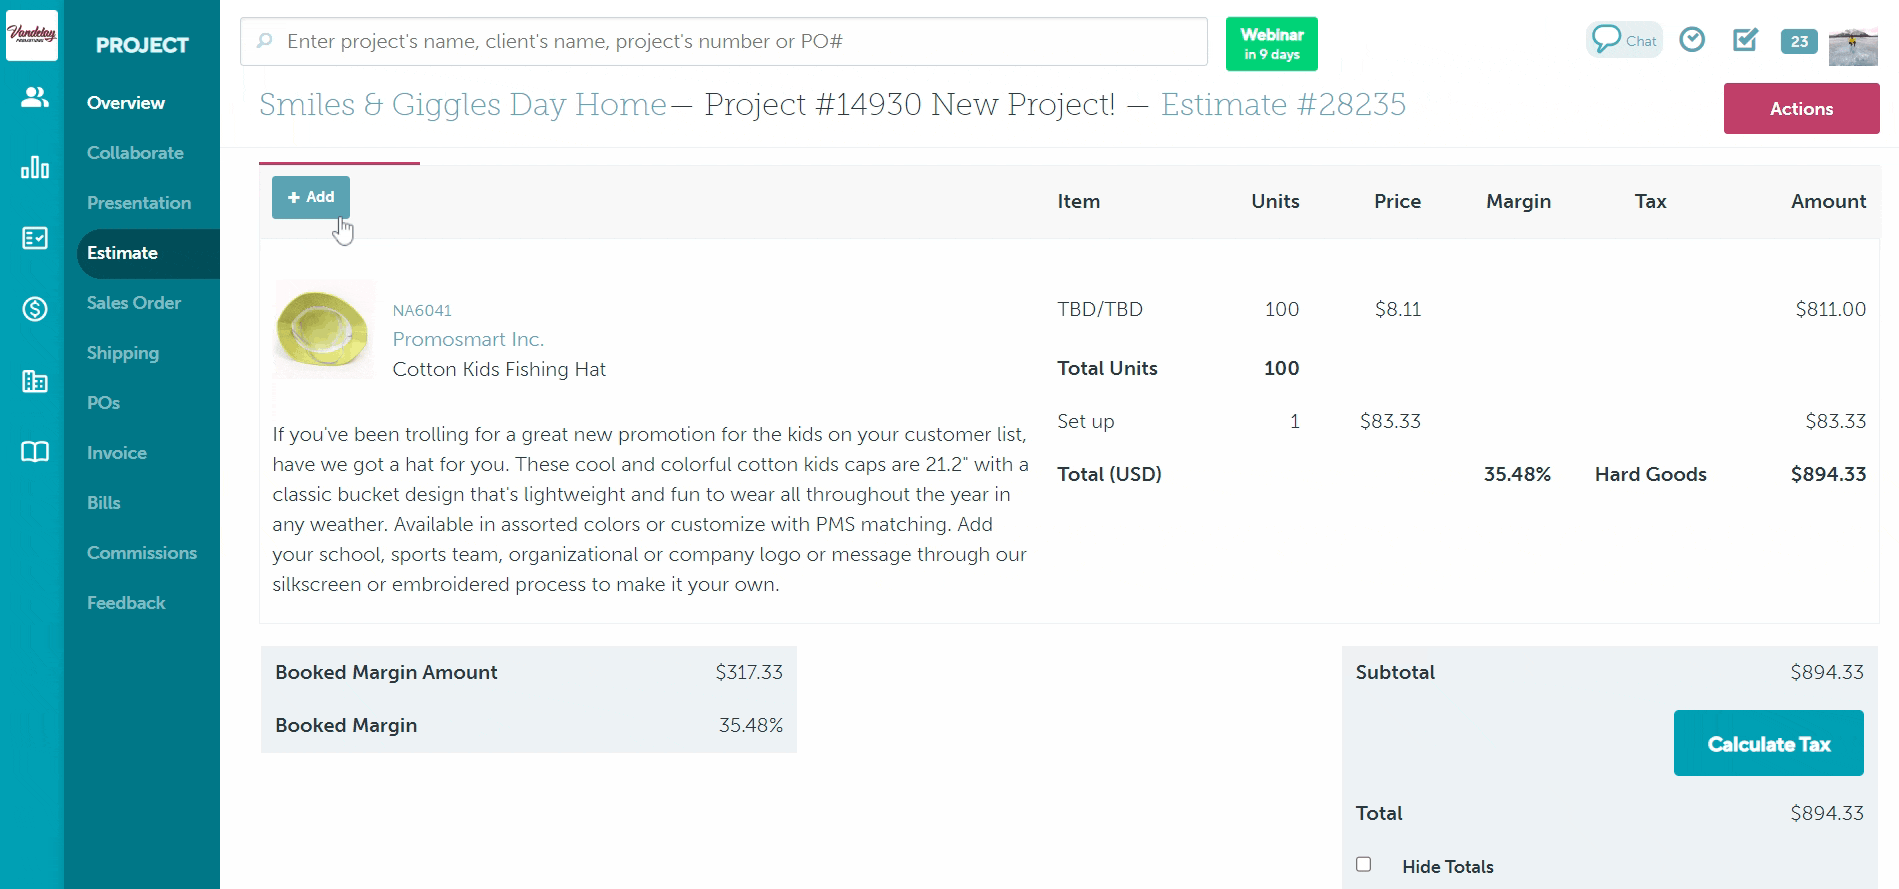Open the Actions dropdown button
The width and height of the screenshot is (1899, 889).
click(1801, 109)
